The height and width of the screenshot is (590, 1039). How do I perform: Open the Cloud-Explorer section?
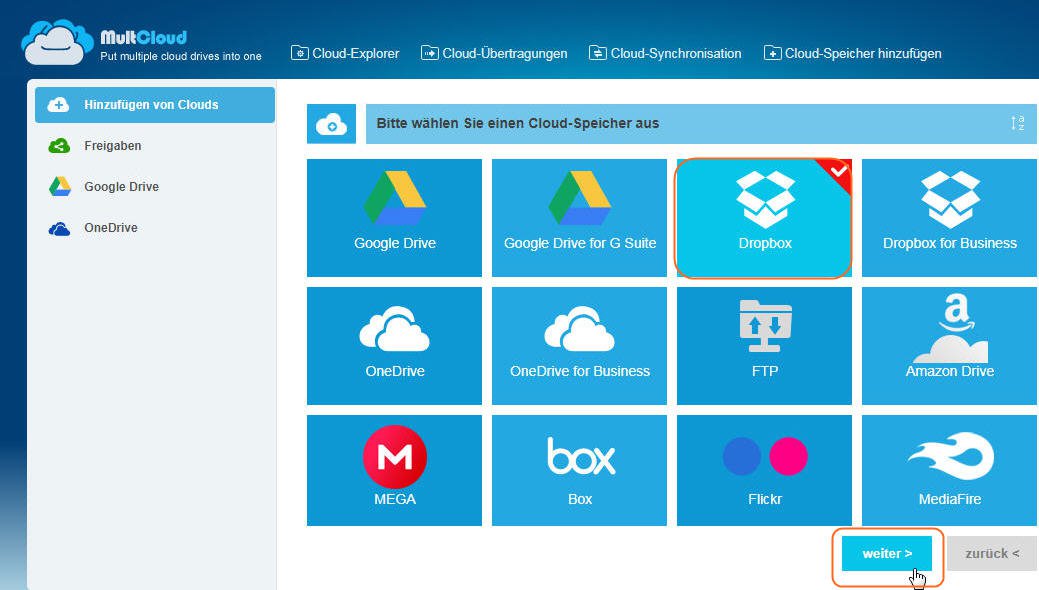(x=345, y=52)
